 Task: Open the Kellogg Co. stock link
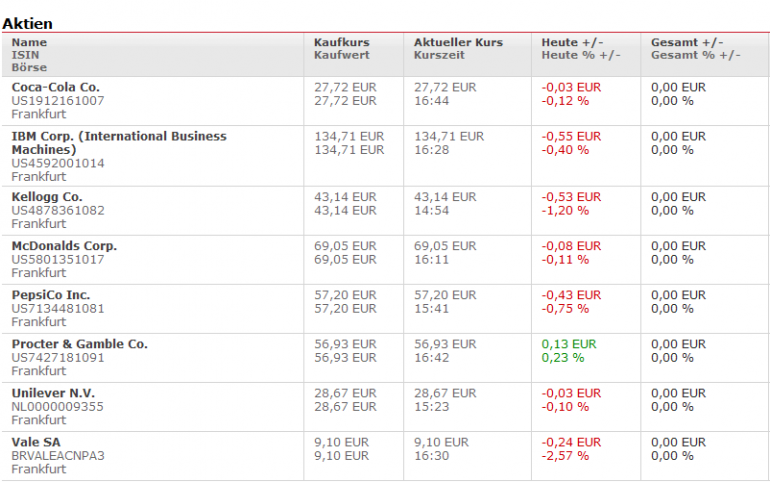pyautogui.click(x=47, y=197)
